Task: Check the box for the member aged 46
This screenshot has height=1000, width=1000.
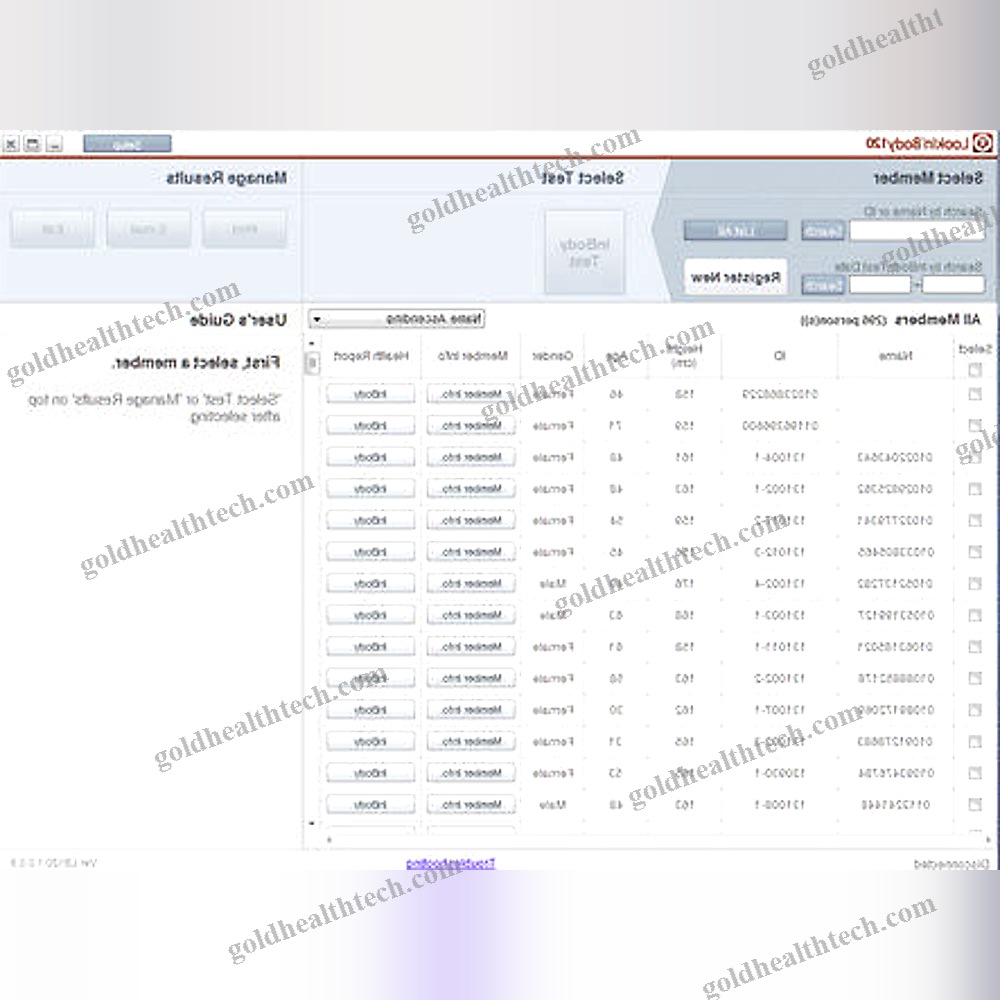Action: (974, 394)
